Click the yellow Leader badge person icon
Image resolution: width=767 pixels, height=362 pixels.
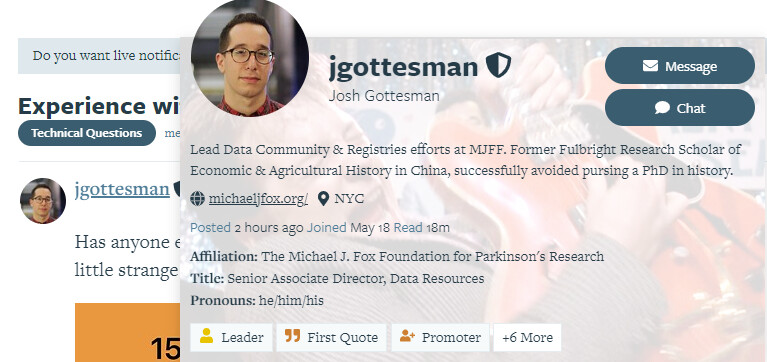[206, 336]
